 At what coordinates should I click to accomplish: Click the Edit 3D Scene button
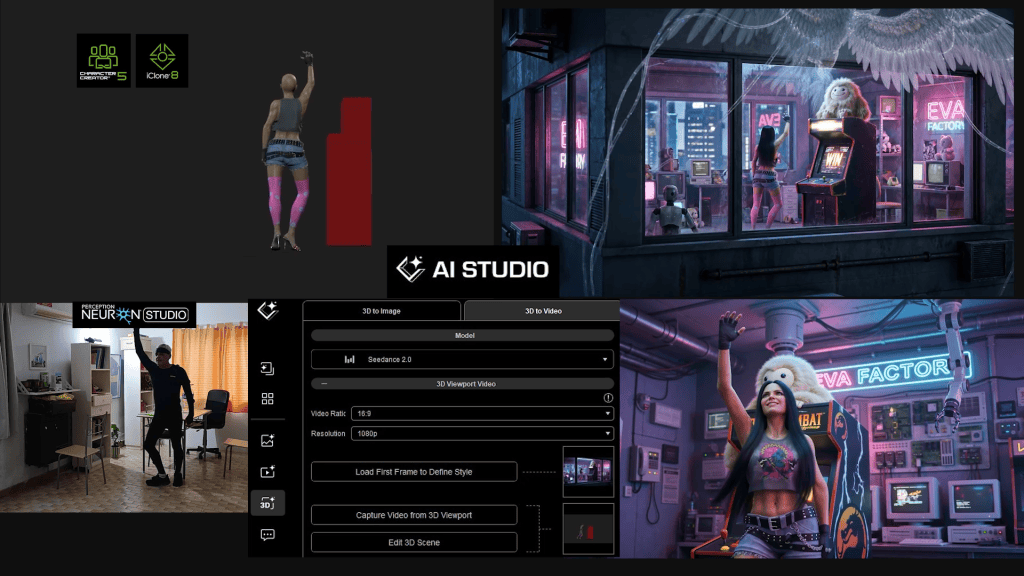[414, 542]
